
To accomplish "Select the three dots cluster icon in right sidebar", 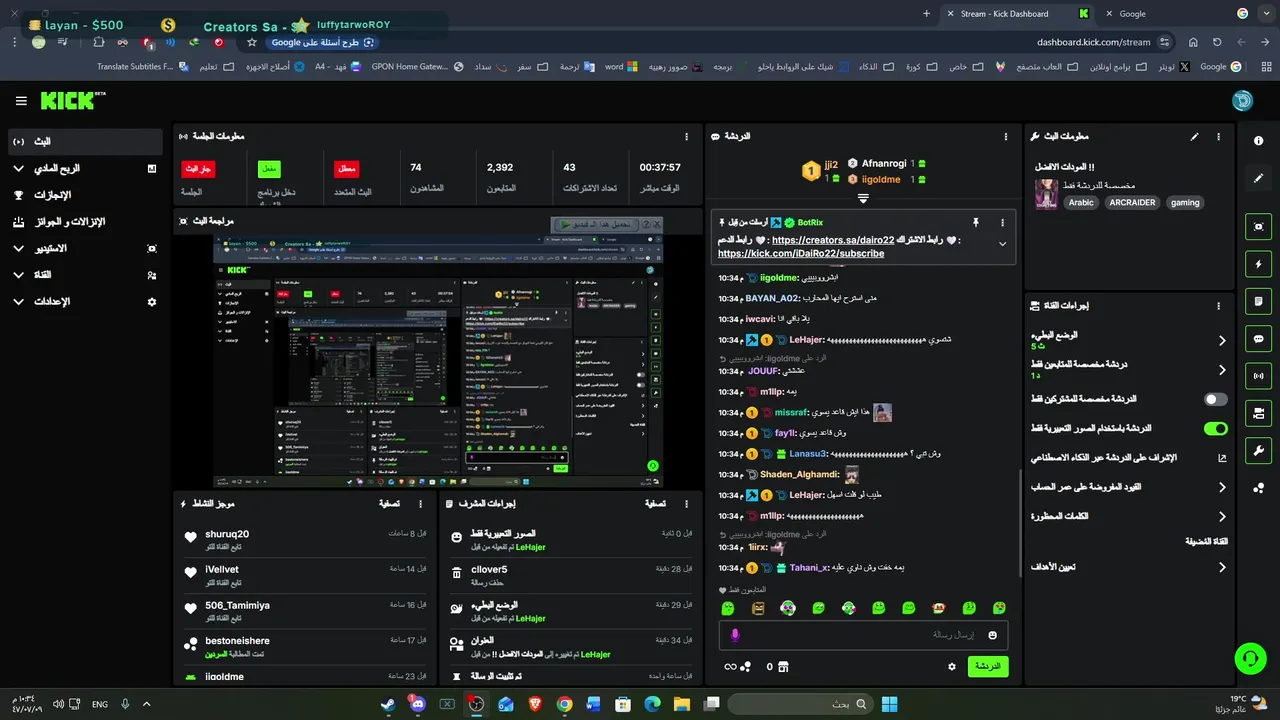I will (1258, 487).
